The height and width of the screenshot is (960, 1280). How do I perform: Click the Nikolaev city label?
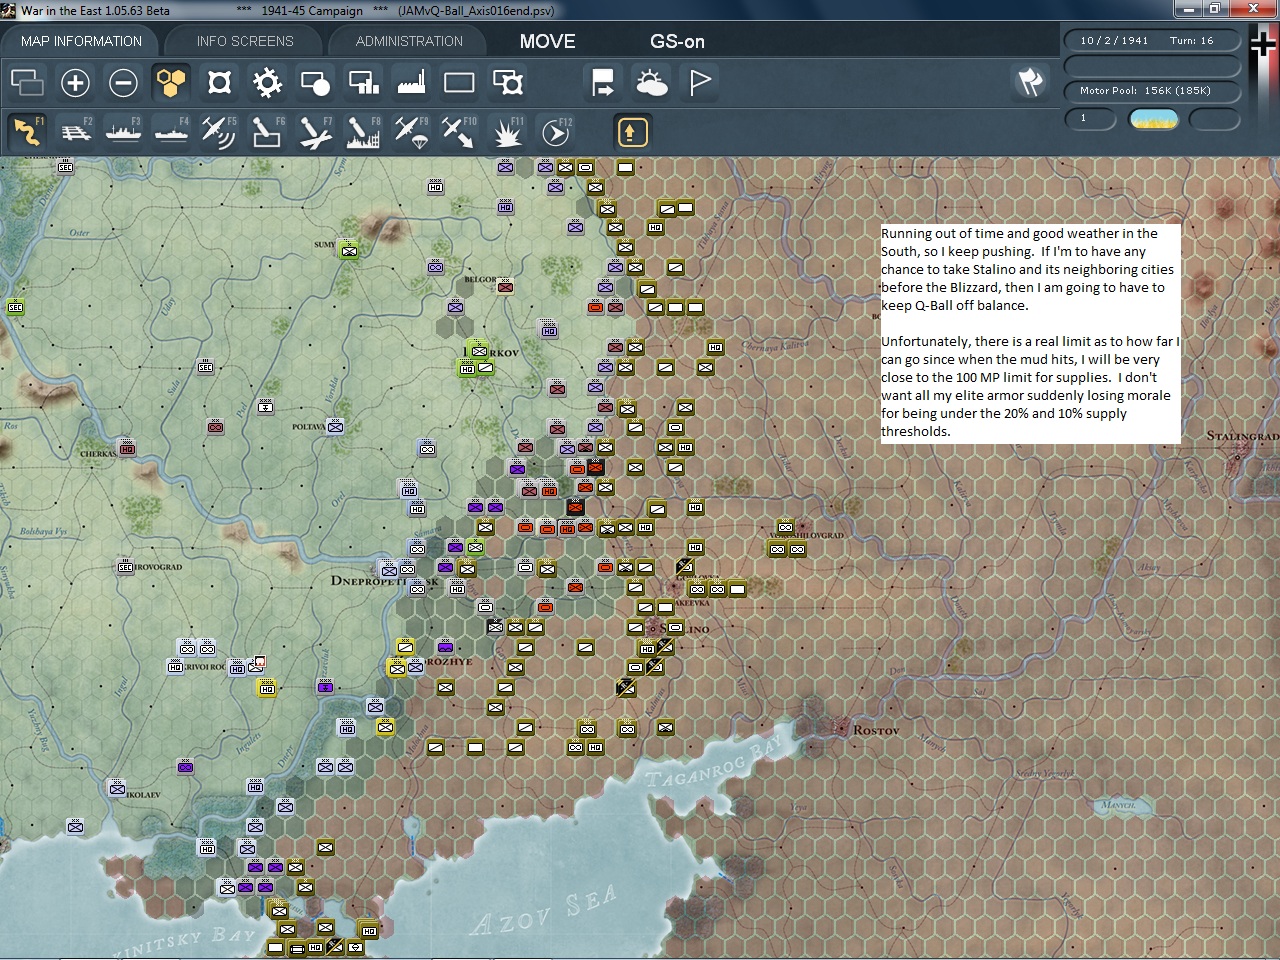[x=143, y=795]
